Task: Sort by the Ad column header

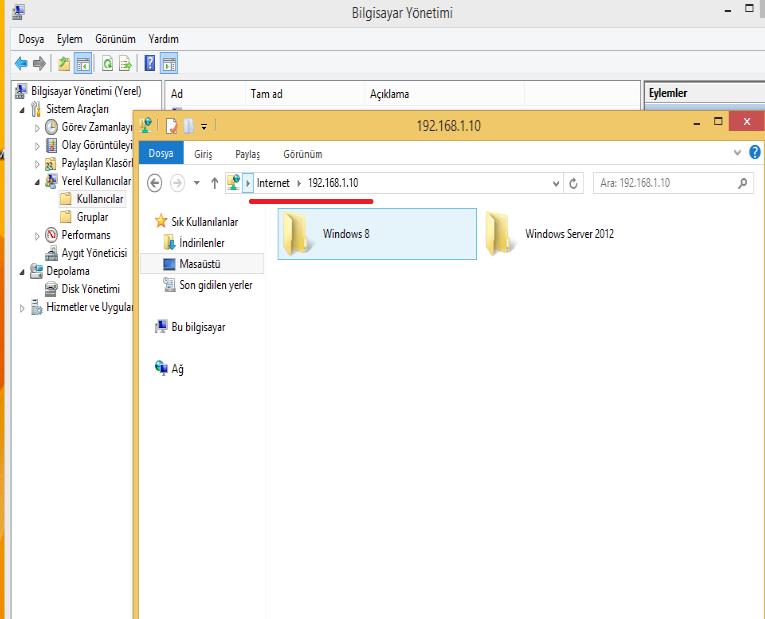Action: (x=205, y=94)
